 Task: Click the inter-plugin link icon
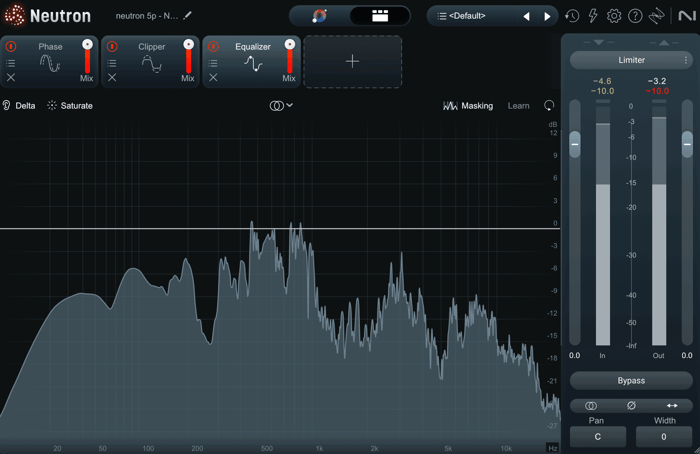(x=656, y=16)
